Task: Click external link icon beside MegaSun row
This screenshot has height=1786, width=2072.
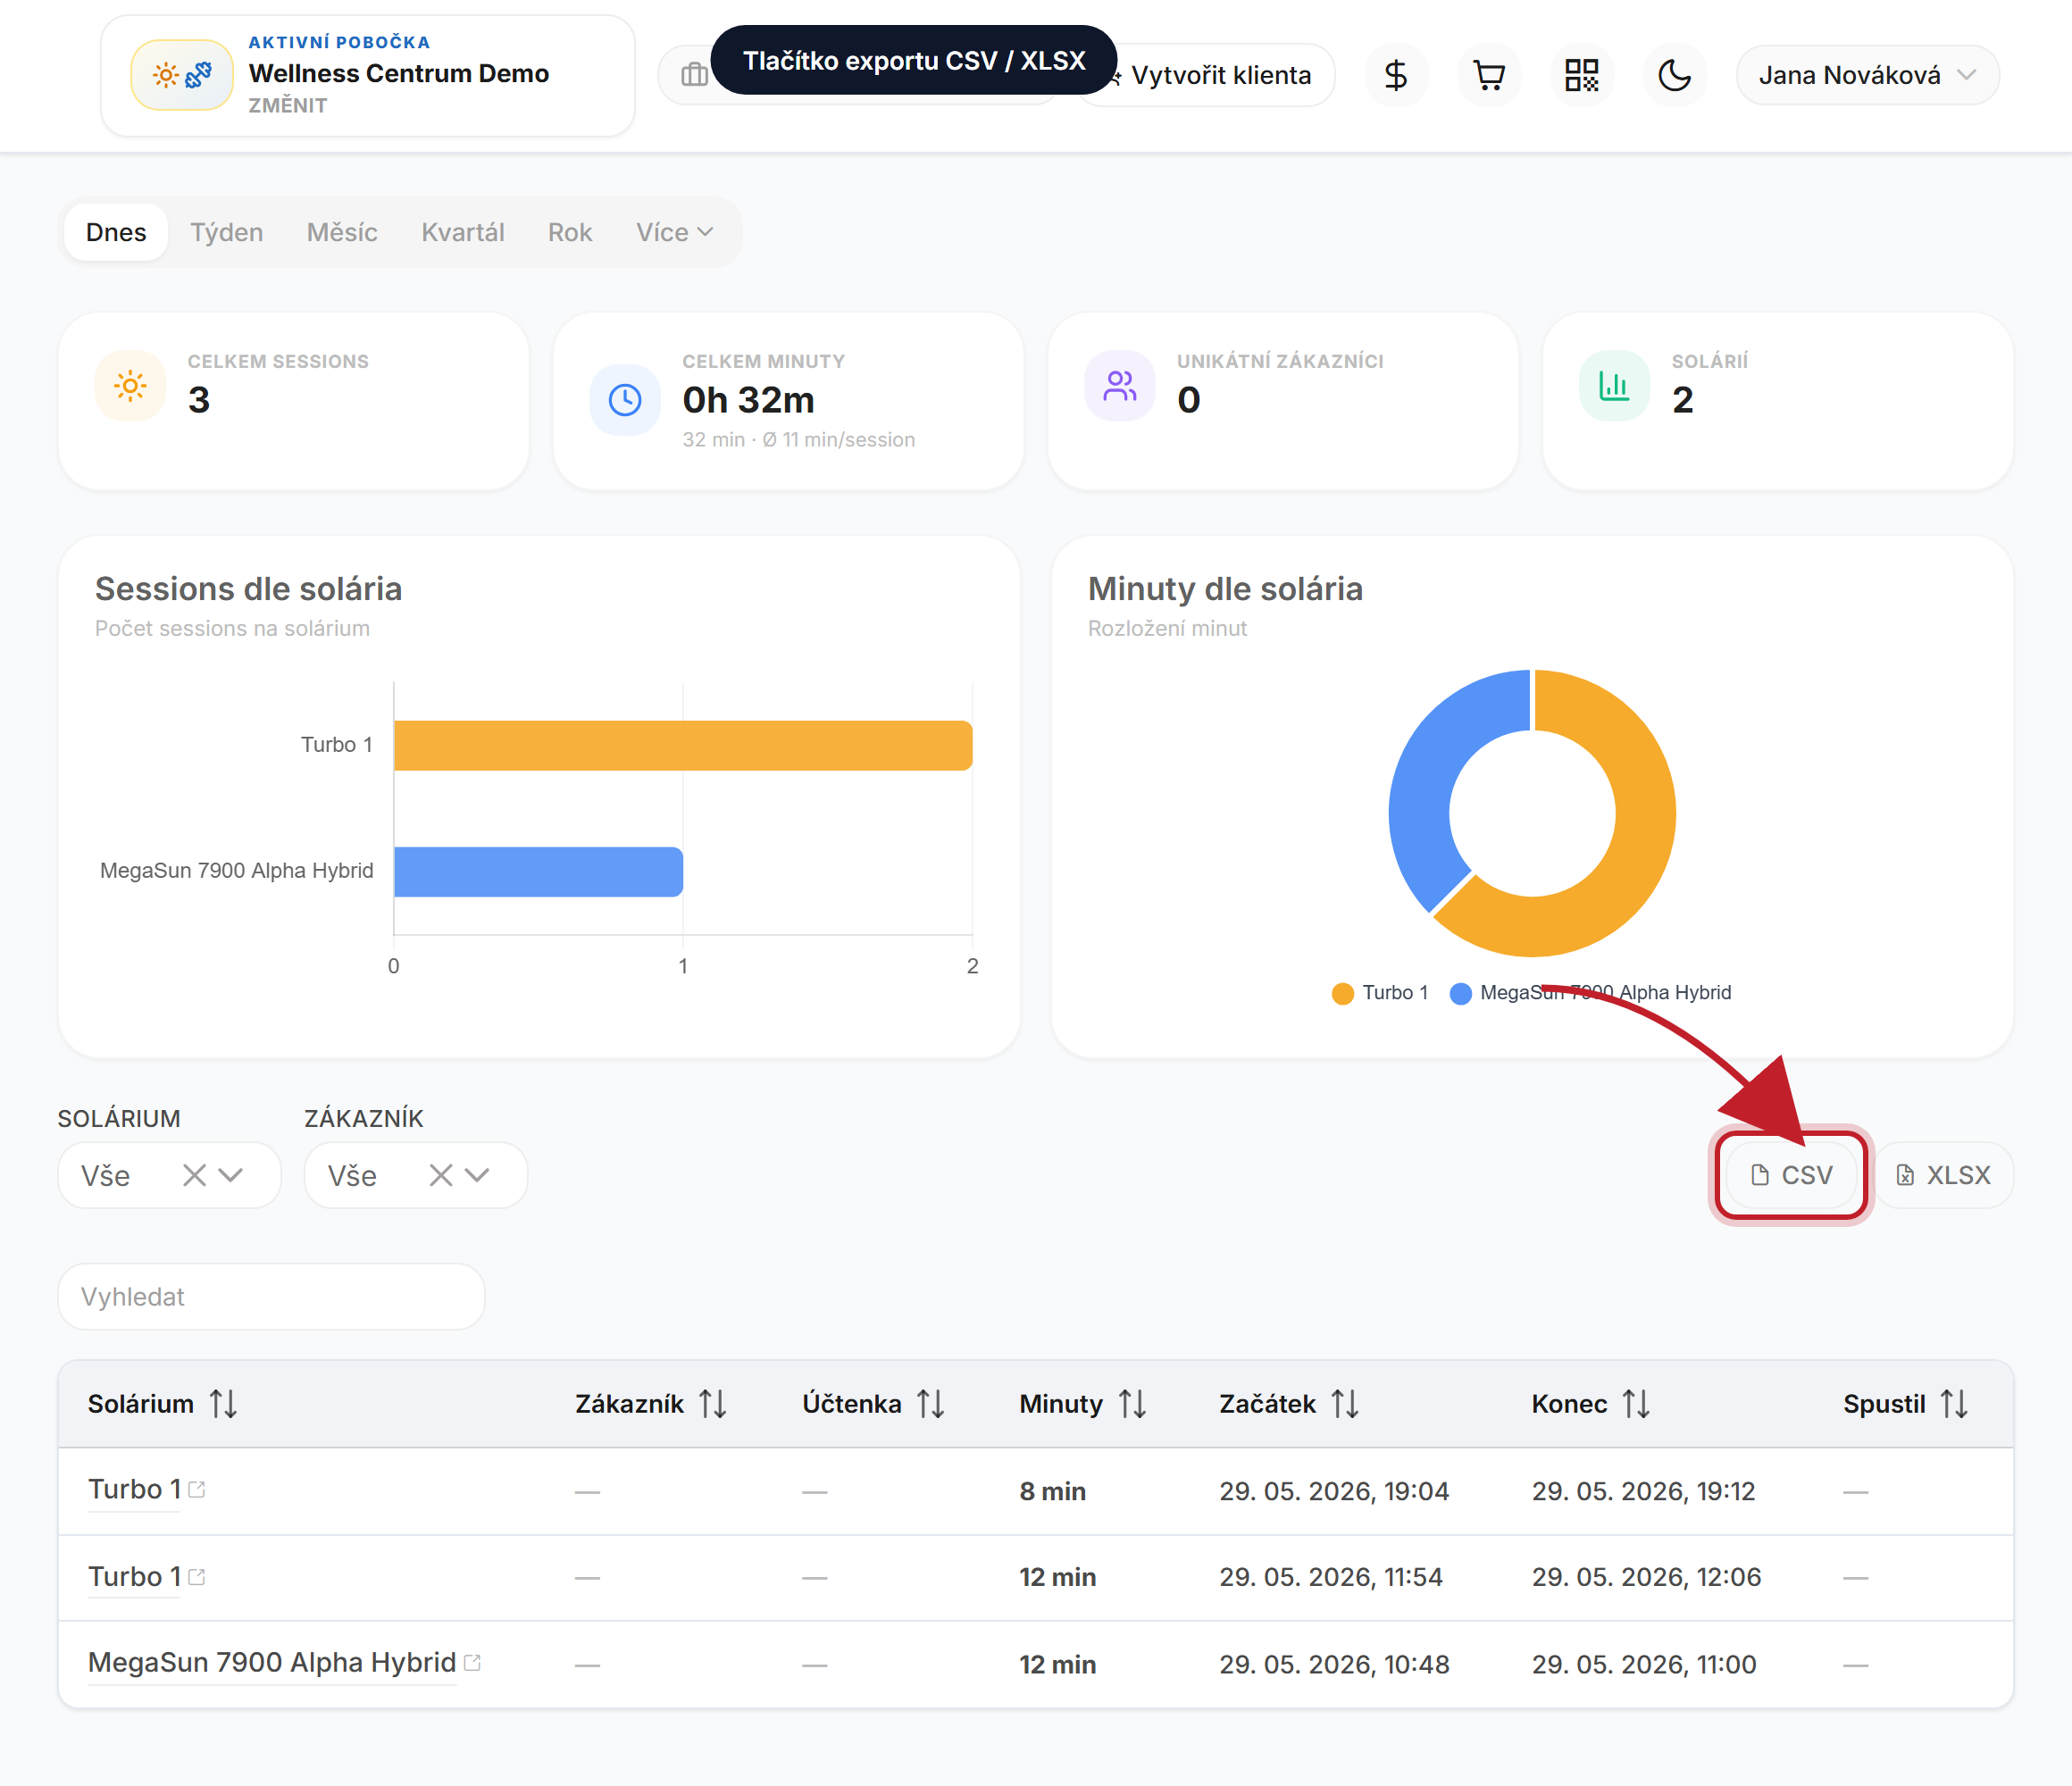Action: tap(473, 1662)
